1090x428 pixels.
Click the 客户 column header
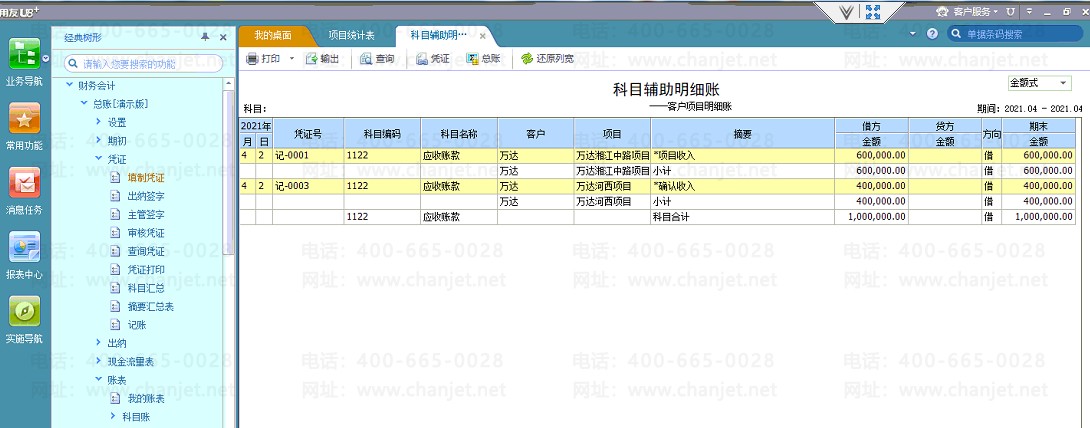coord(535,133)
